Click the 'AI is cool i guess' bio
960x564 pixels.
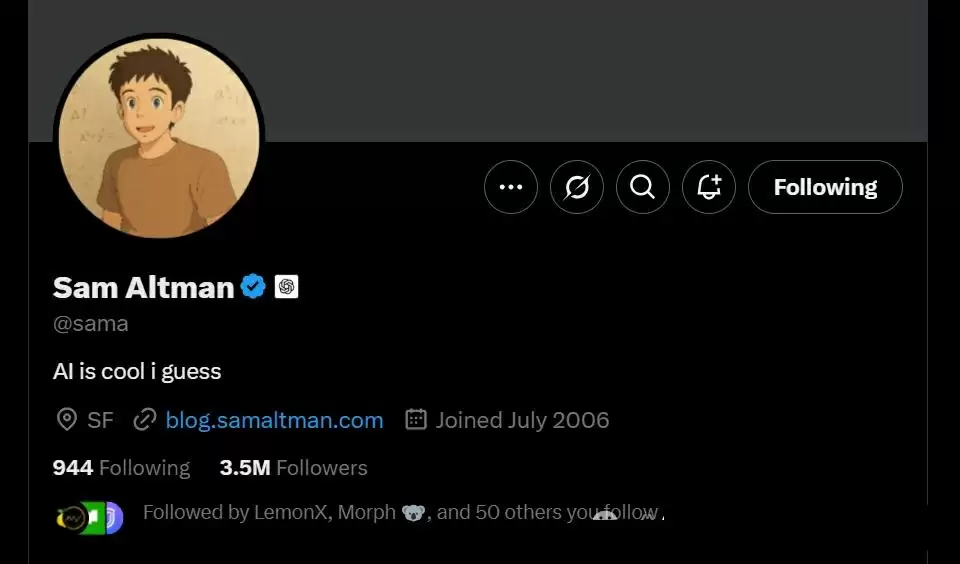tap(137, 371)
